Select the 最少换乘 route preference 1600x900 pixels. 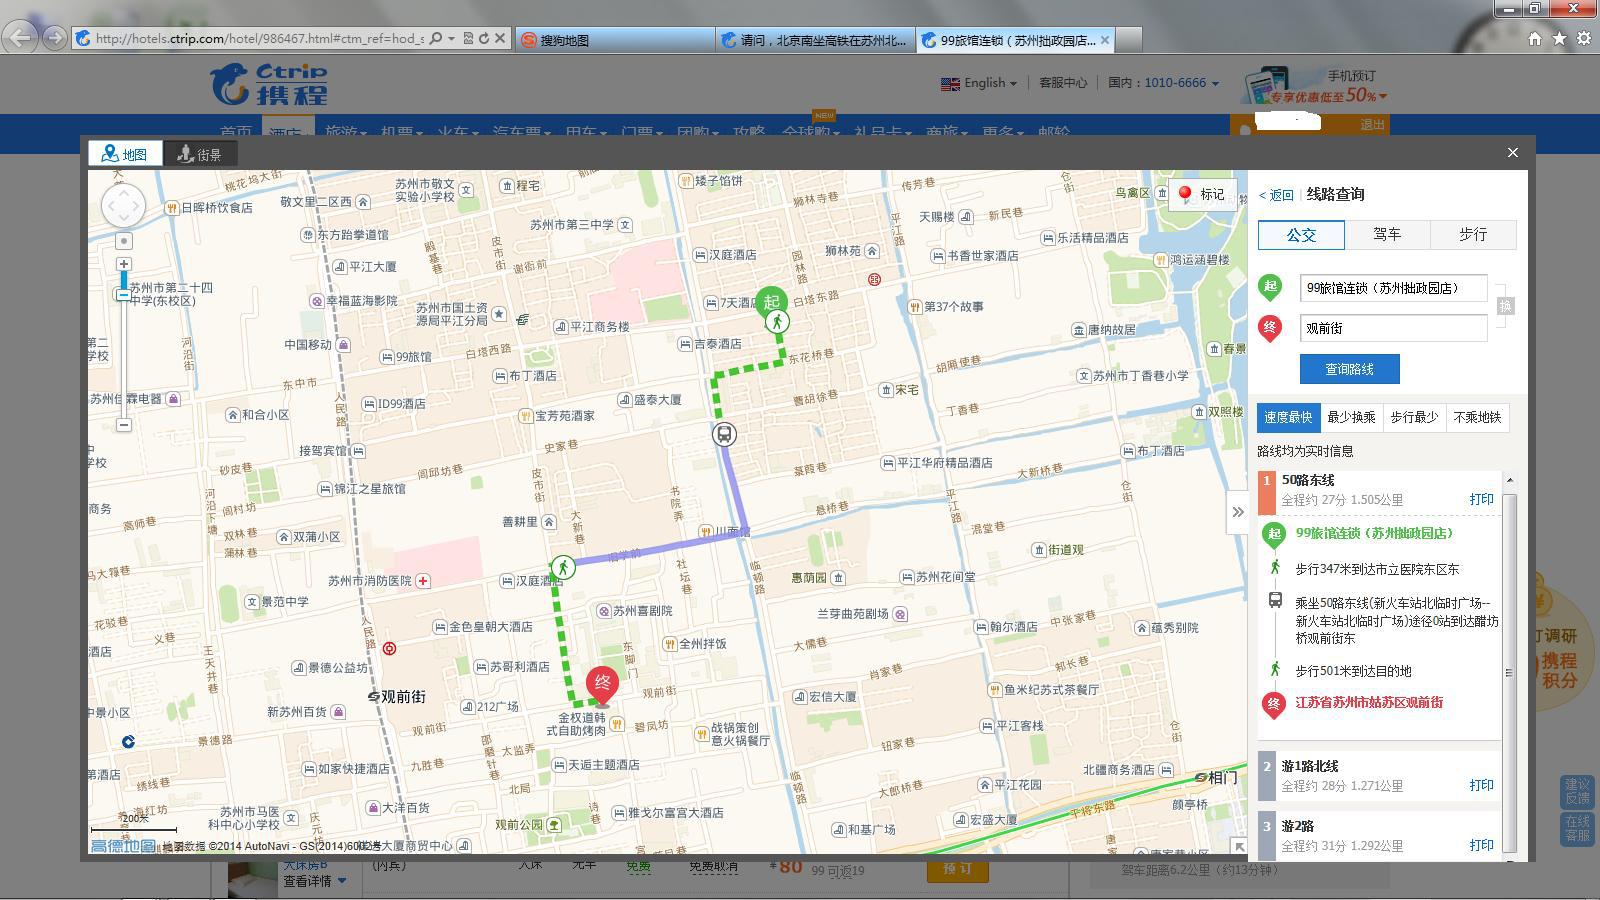pyautogui.click(x=1351, y=417)
